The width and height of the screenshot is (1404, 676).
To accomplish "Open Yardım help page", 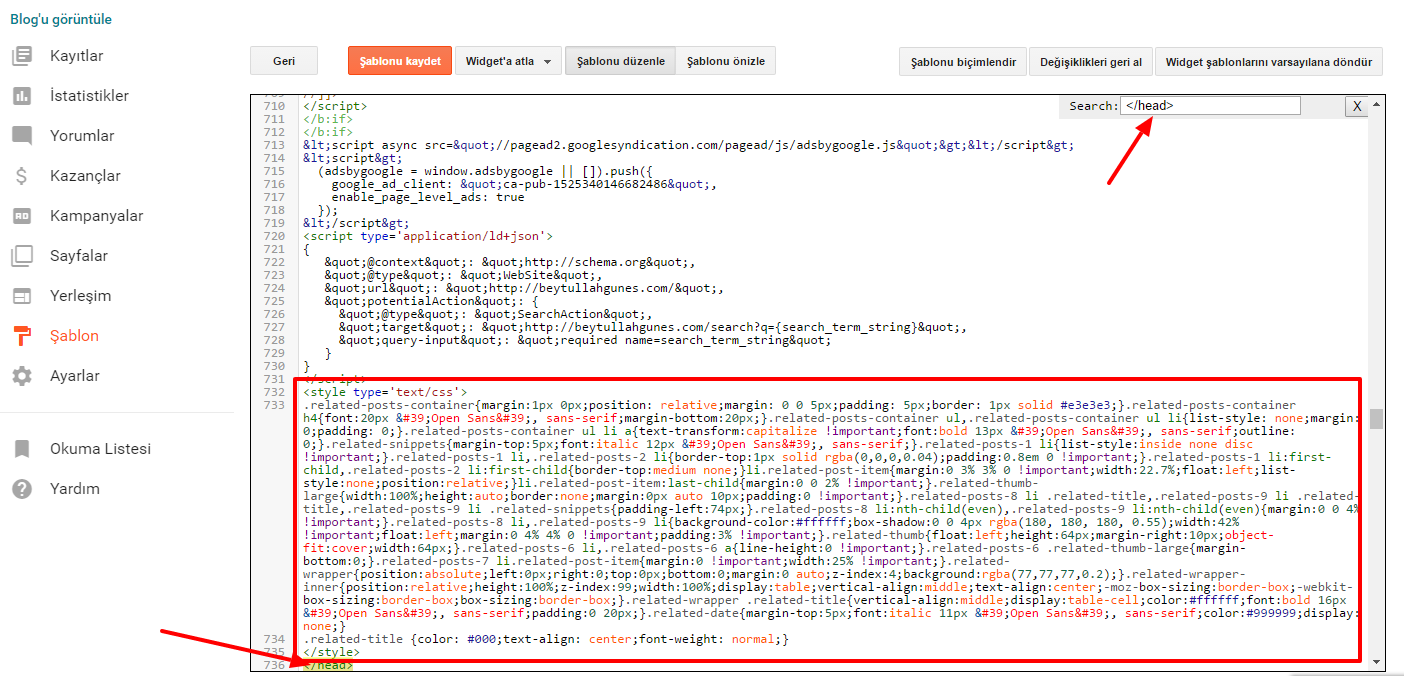I will (75, 489).
